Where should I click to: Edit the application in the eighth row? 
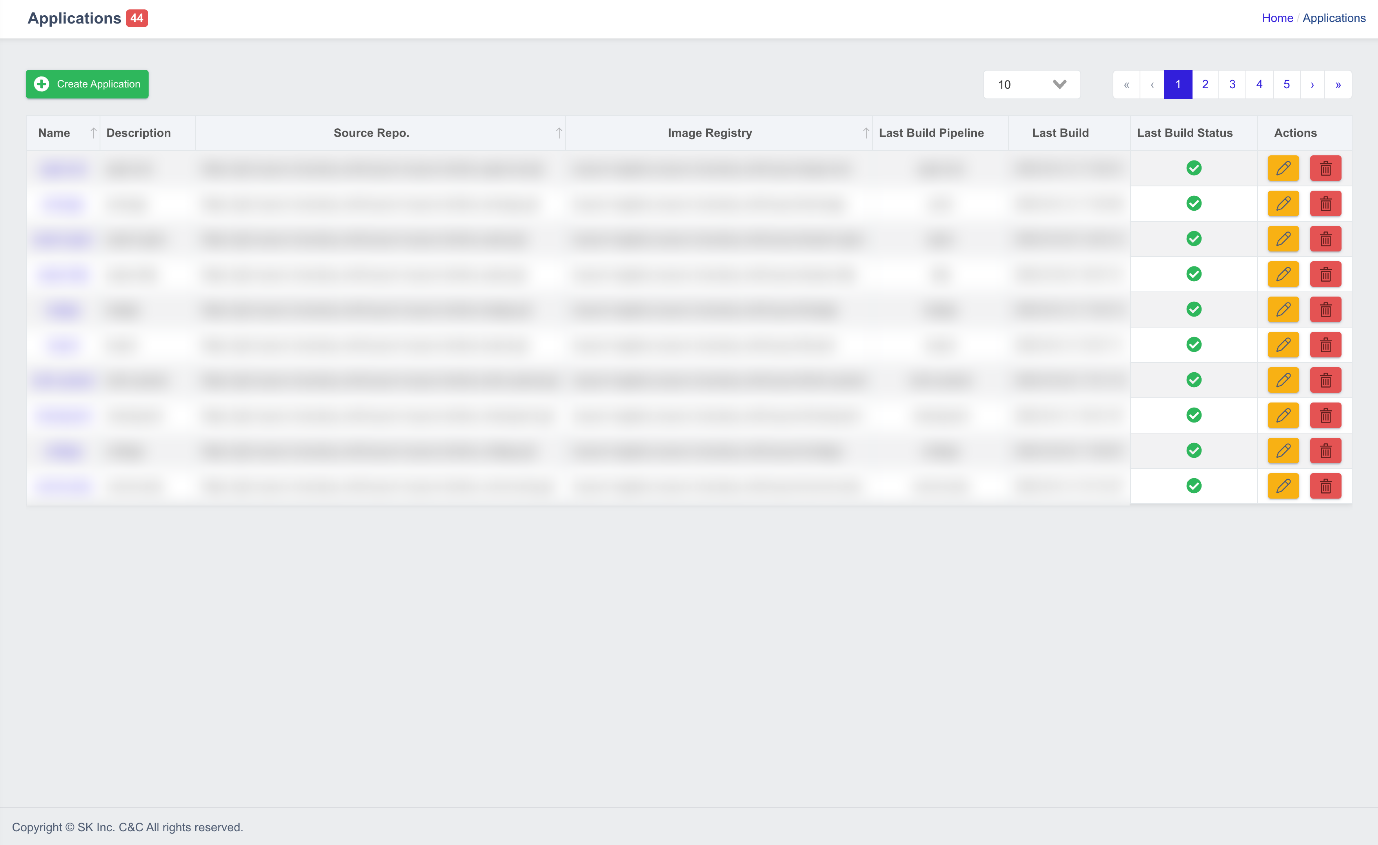pos(1283,415)
